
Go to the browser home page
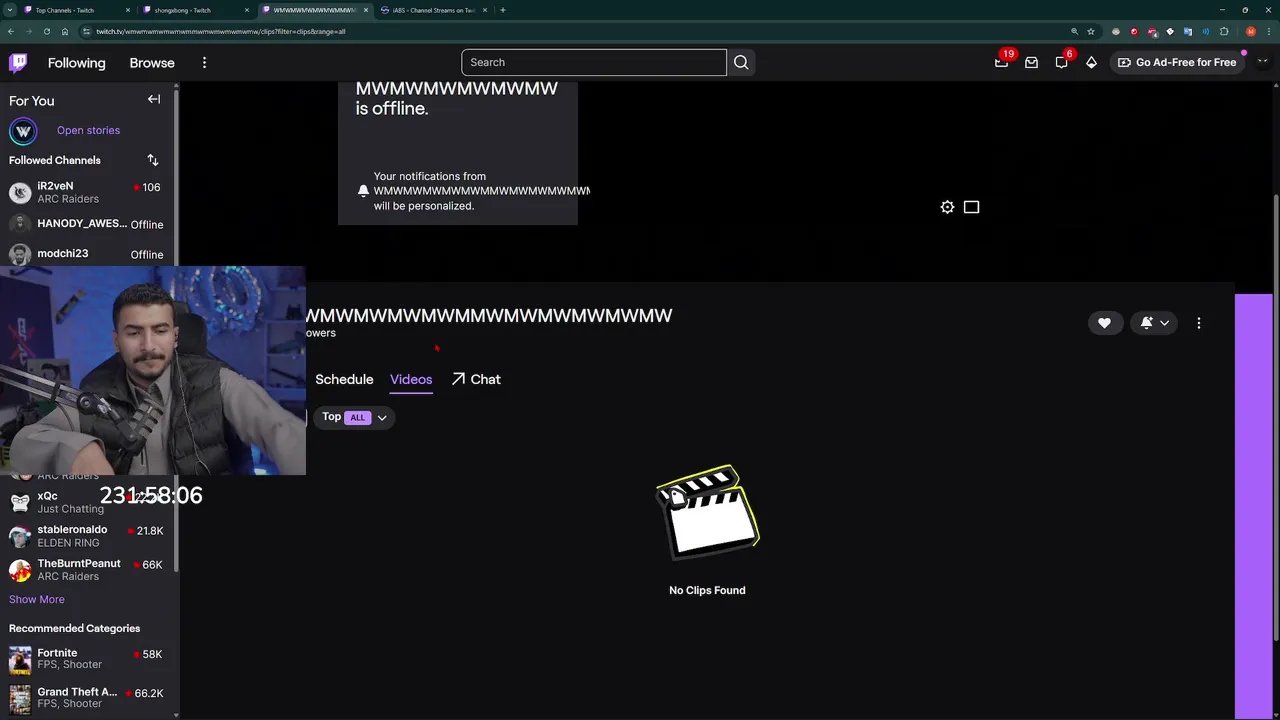(x=64, y=31)
